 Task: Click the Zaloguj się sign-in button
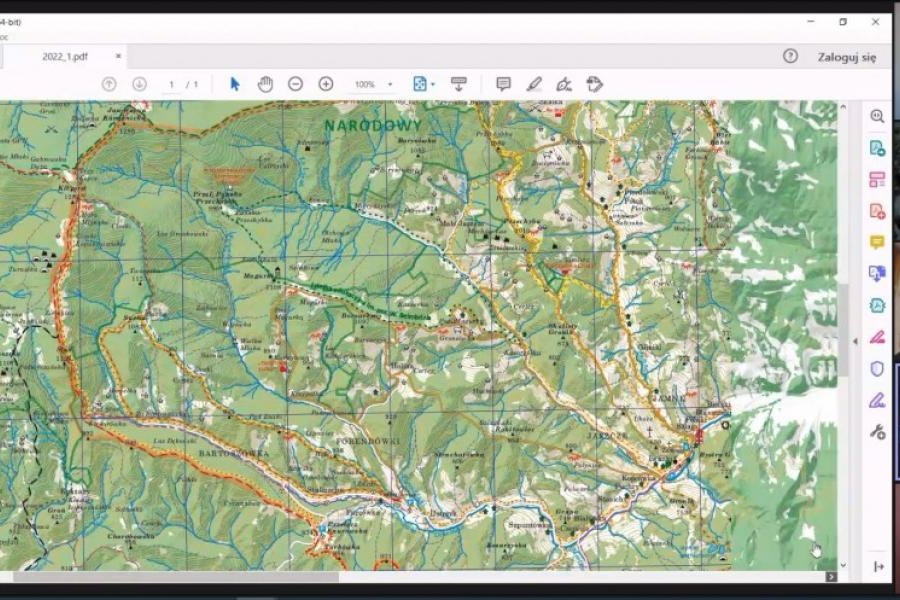pos(846,57)
